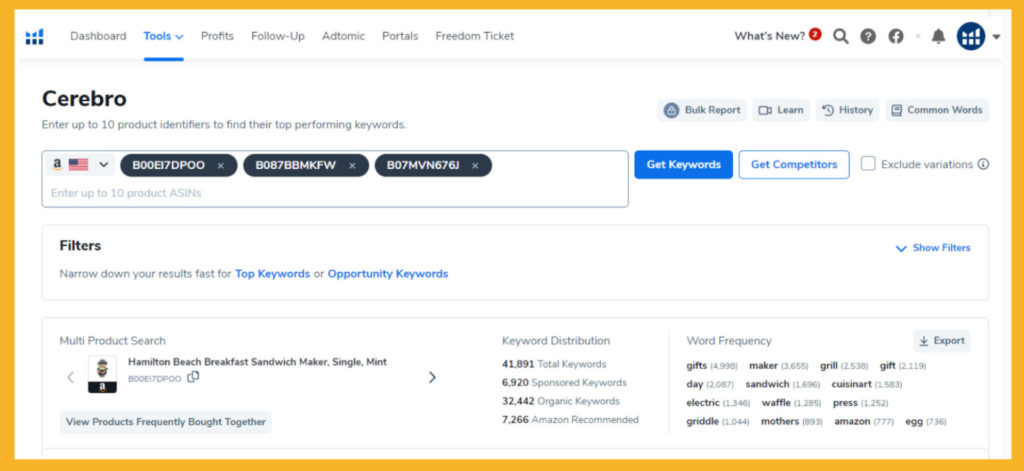Remove the B07MVN676J ASIN tag
This screenshot has width=1024, height=471.
475,165
